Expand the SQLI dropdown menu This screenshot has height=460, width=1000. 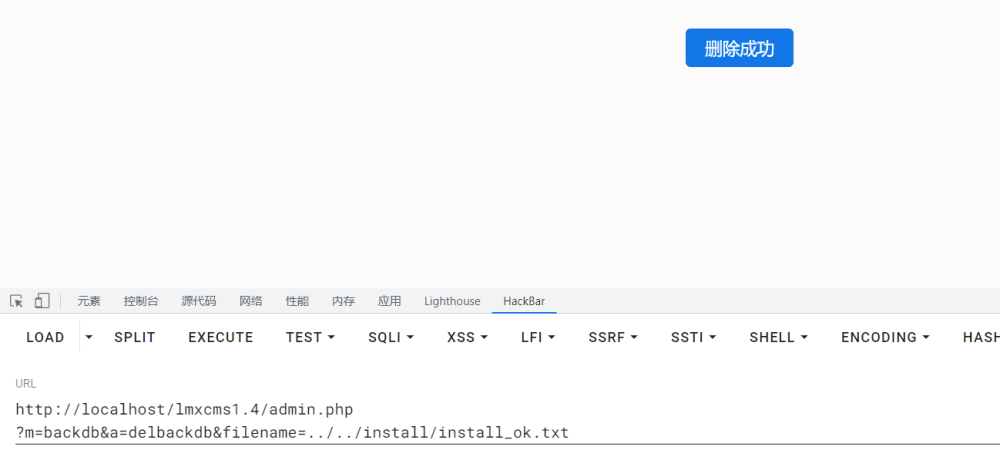point(391,338)
